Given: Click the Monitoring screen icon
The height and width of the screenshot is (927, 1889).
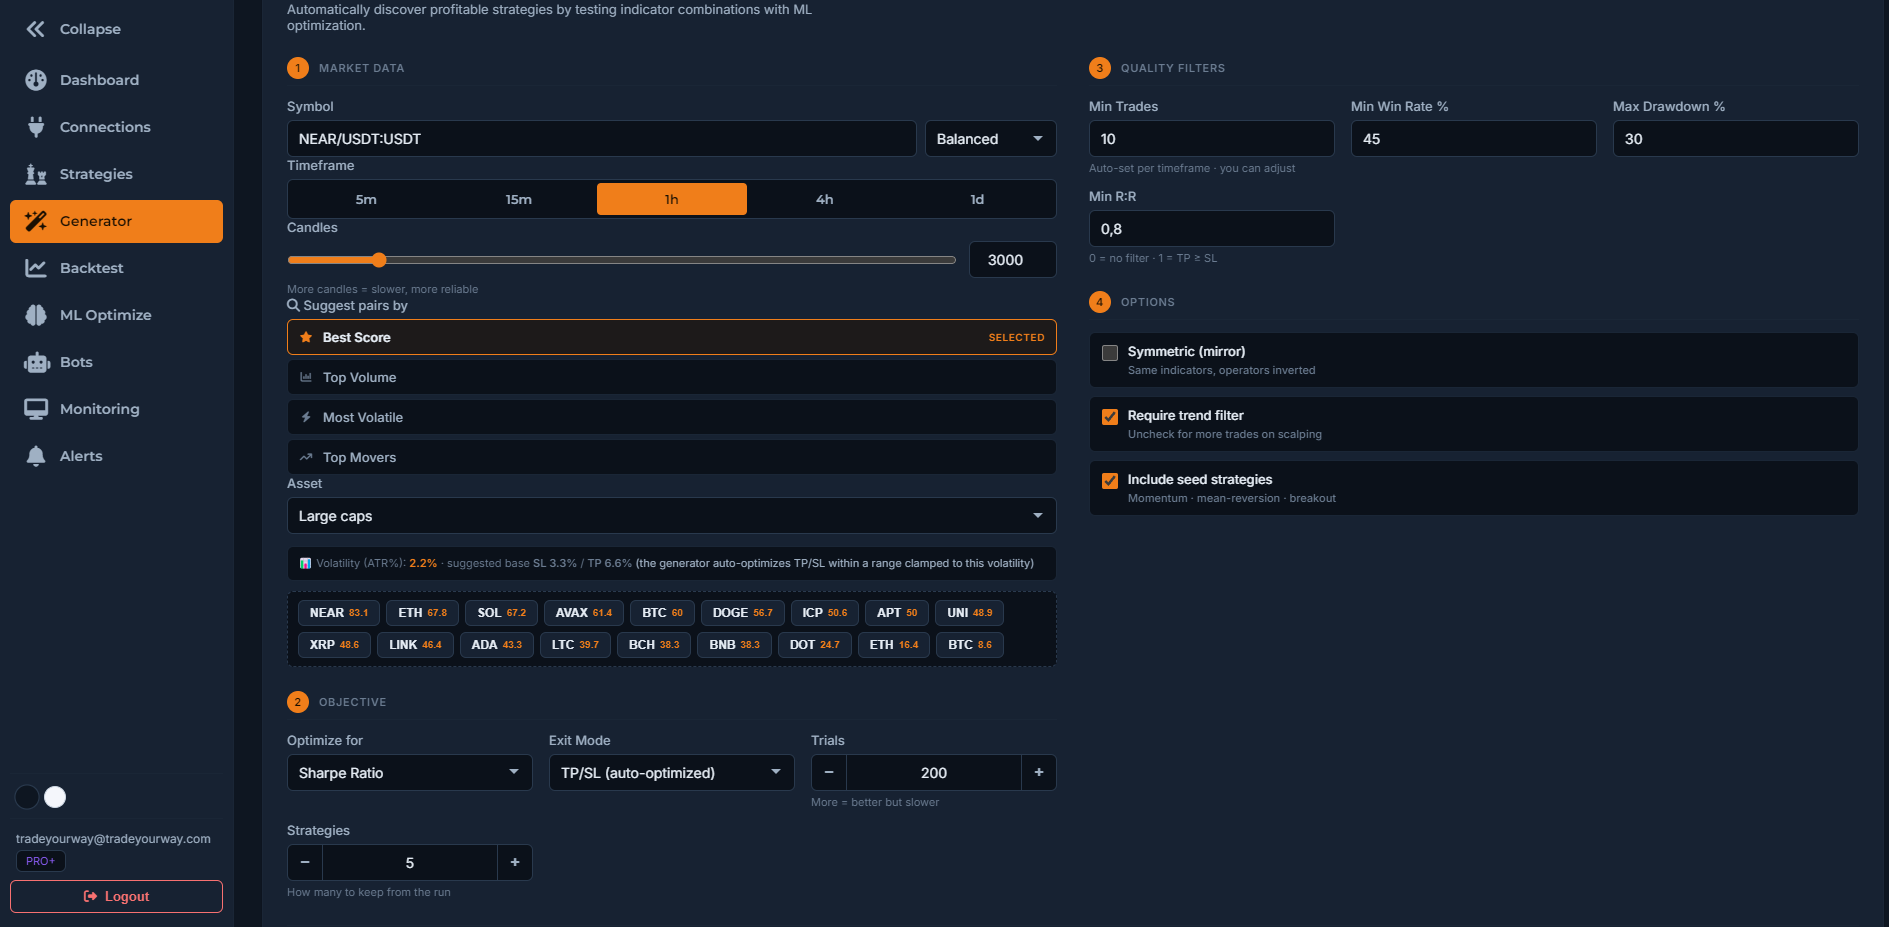Looking at the screenshot, I should 36,409.
